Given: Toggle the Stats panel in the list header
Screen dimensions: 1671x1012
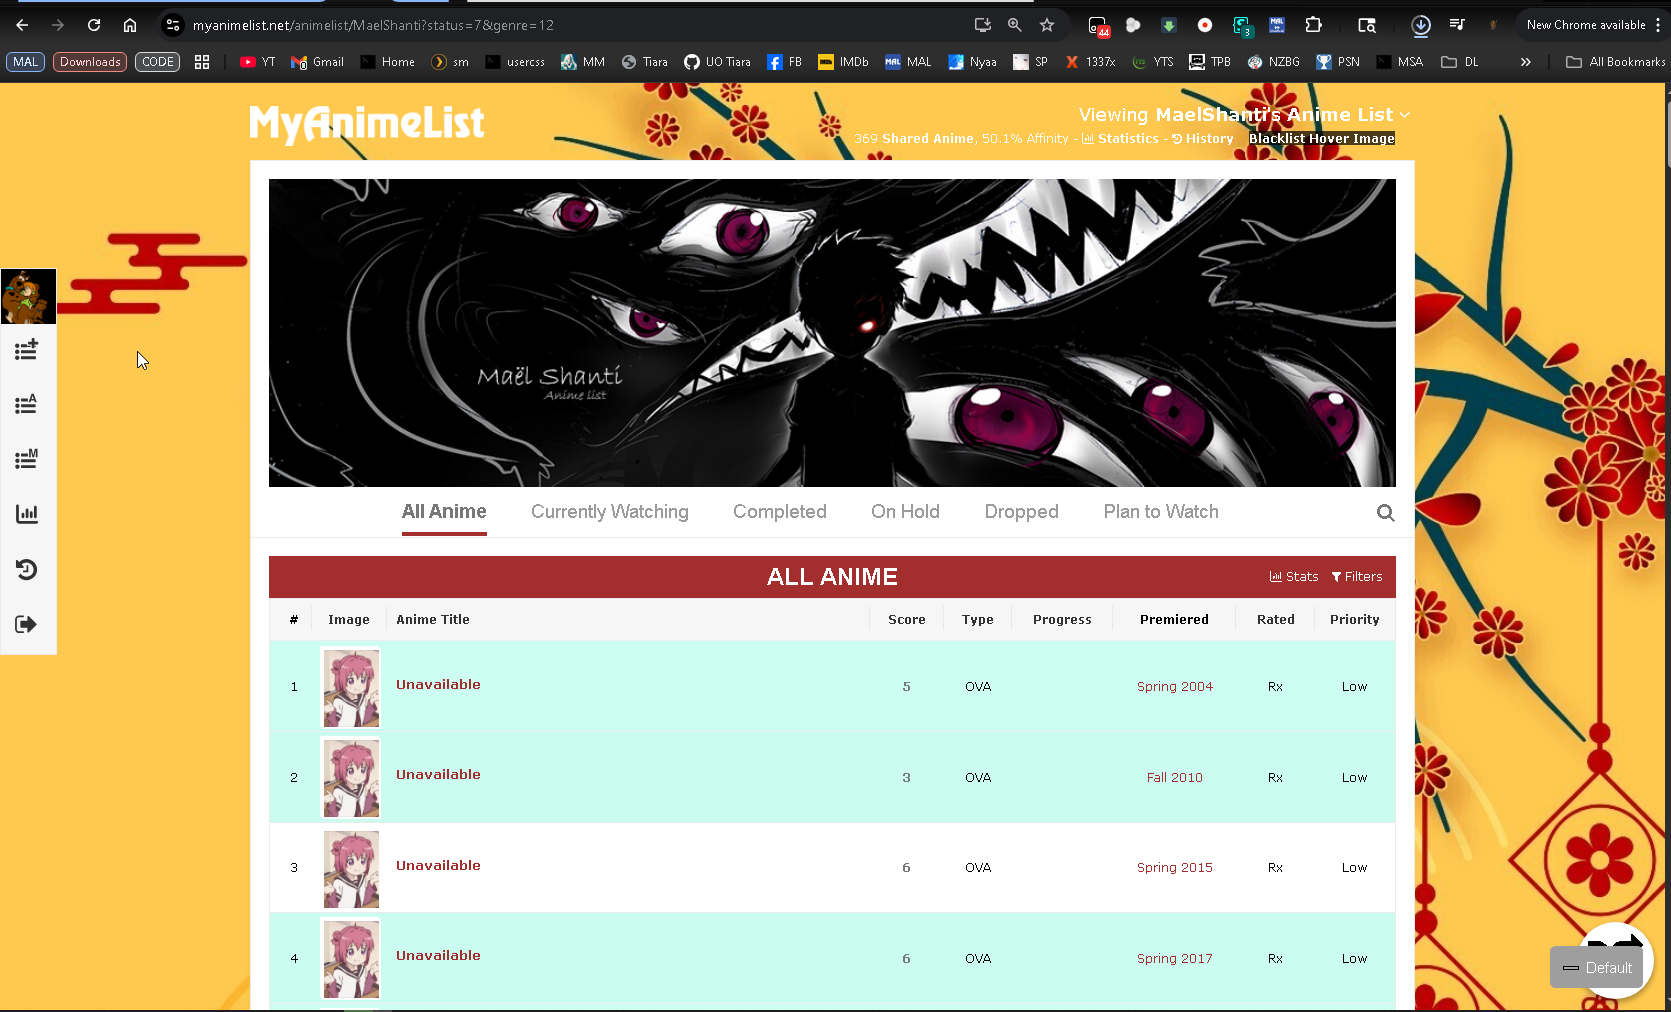Looking at the screenshot, I should (x=1294, y=577).
